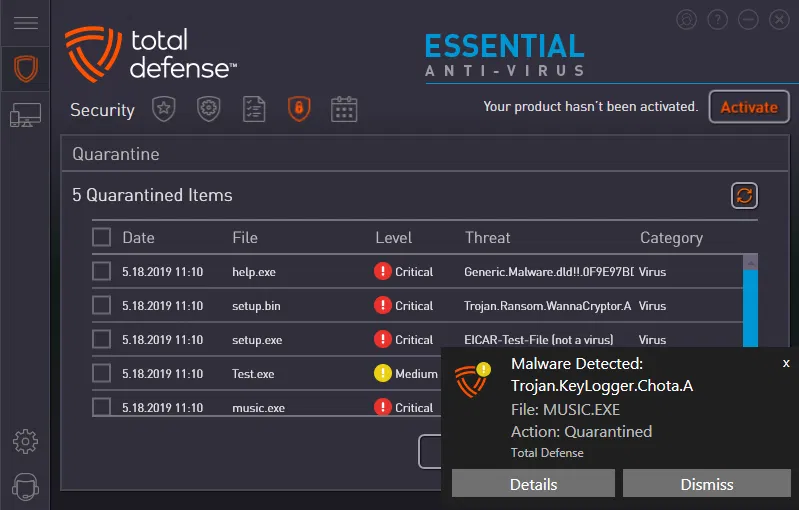Toggle the select-all checkbox in the table header
The width and height of the screenshot is (799, 510).
(101, 237)
